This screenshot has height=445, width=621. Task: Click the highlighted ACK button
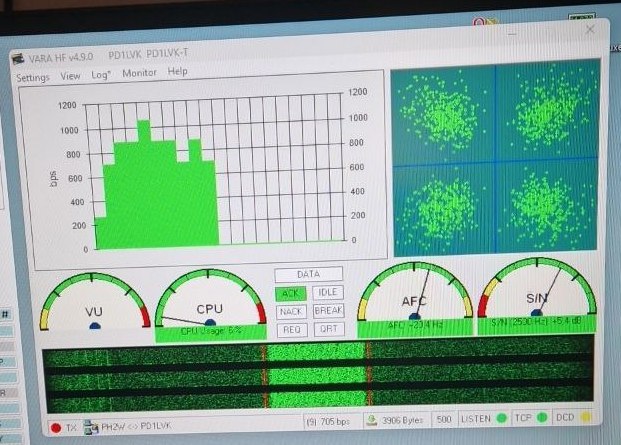tap(290, 293)
